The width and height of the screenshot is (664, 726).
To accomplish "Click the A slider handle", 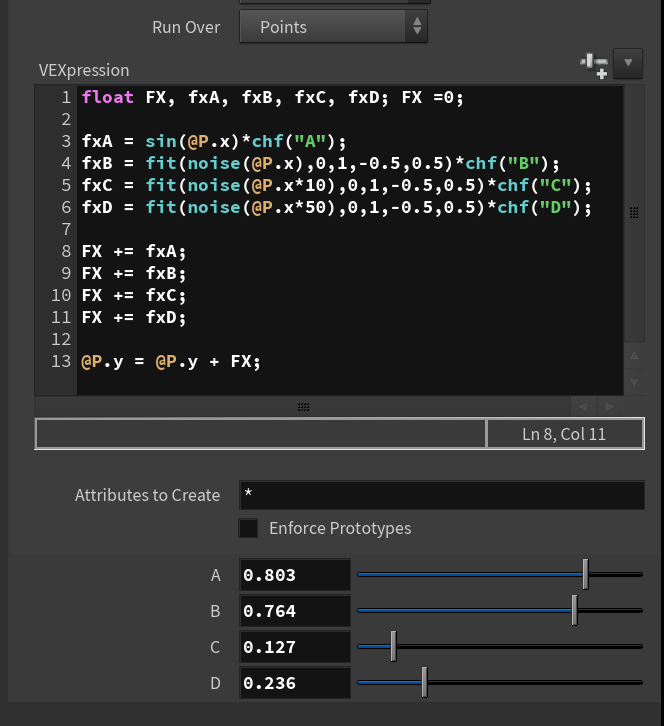I will (585, 574).
